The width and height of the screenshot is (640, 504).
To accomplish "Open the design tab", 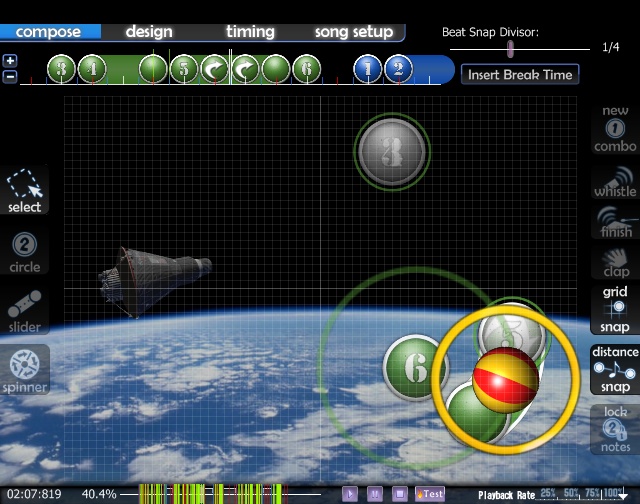I will (149, 32).
